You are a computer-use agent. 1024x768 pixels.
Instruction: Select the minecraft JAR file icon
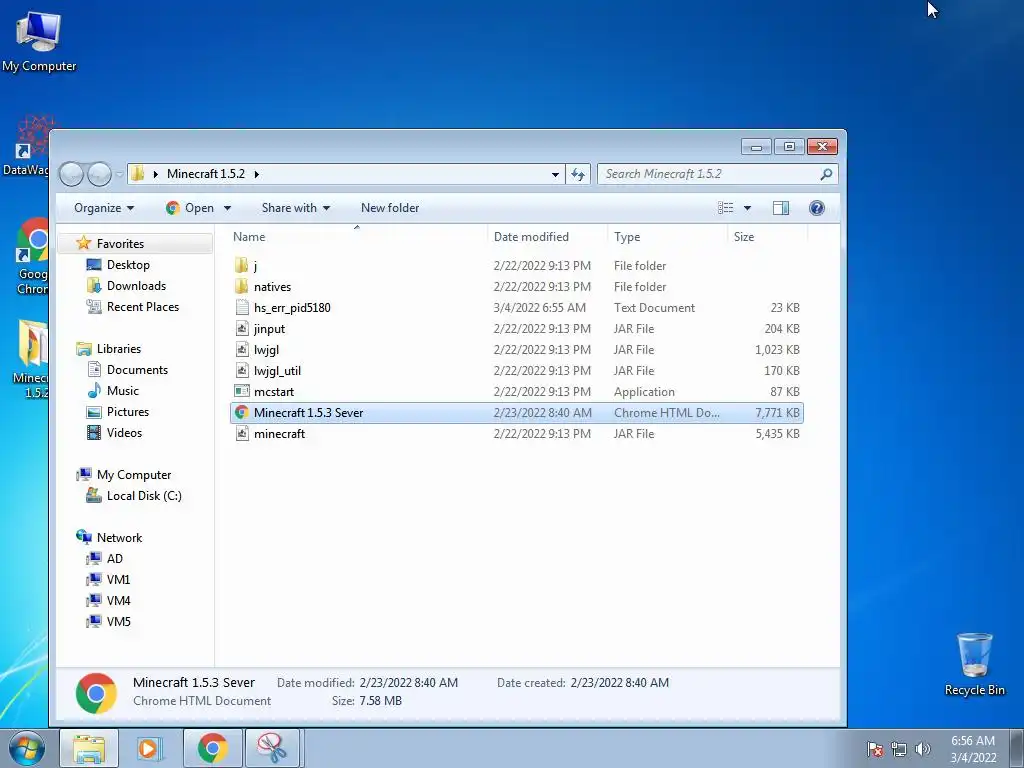(242, 433)
